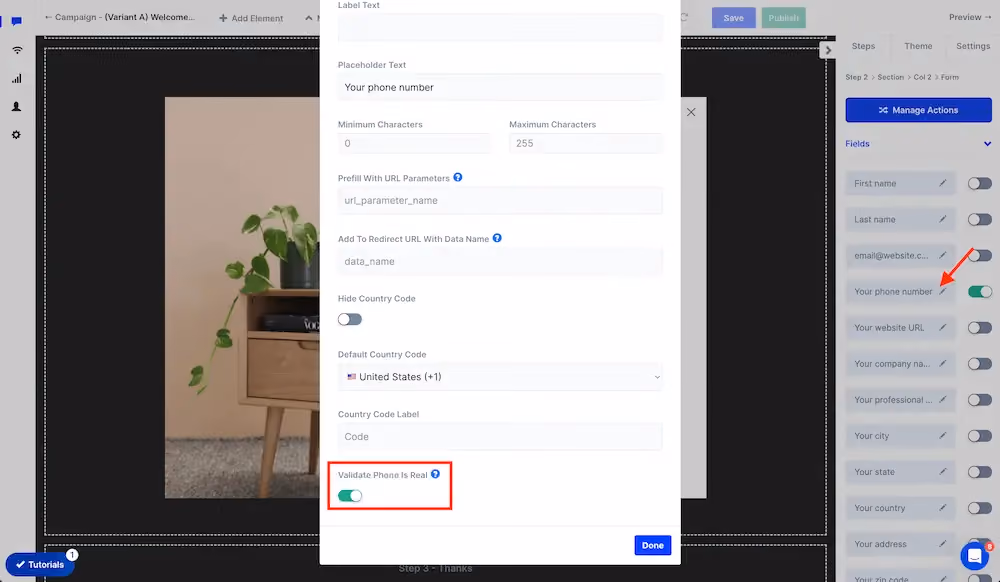Click help icon beside Prefill With URL Parameters
This screenshot has width=1000, height=582.
pyautogui.click(x=458, y=177)
